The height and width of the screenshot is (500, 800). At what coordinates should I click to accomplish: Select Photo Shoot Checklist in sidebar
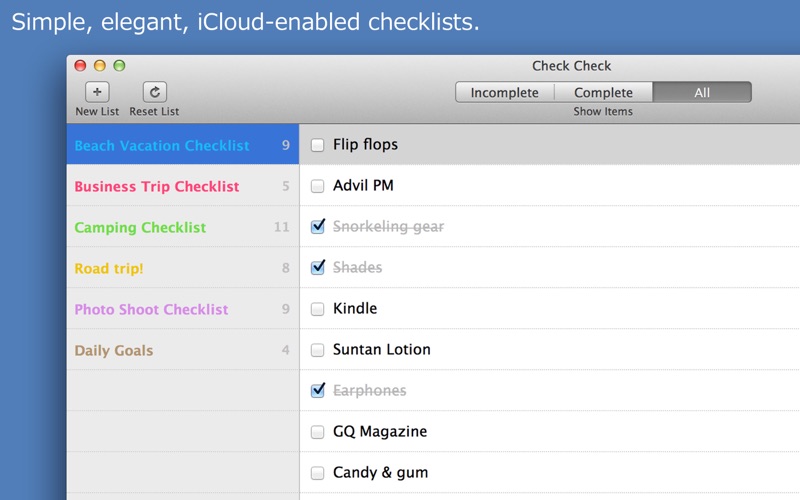pyautogui.click(x=183, y=309)
